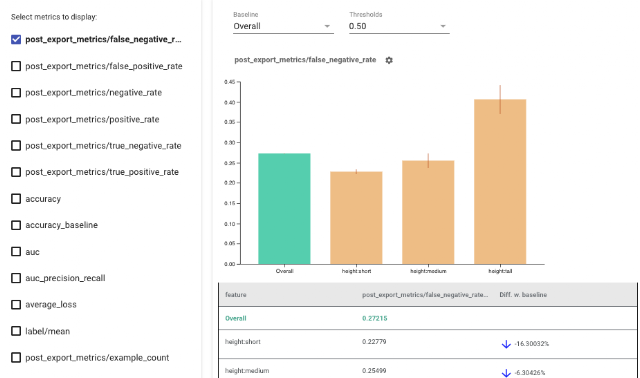Click the down arrow for height:short diff

[x=506, y=344]
